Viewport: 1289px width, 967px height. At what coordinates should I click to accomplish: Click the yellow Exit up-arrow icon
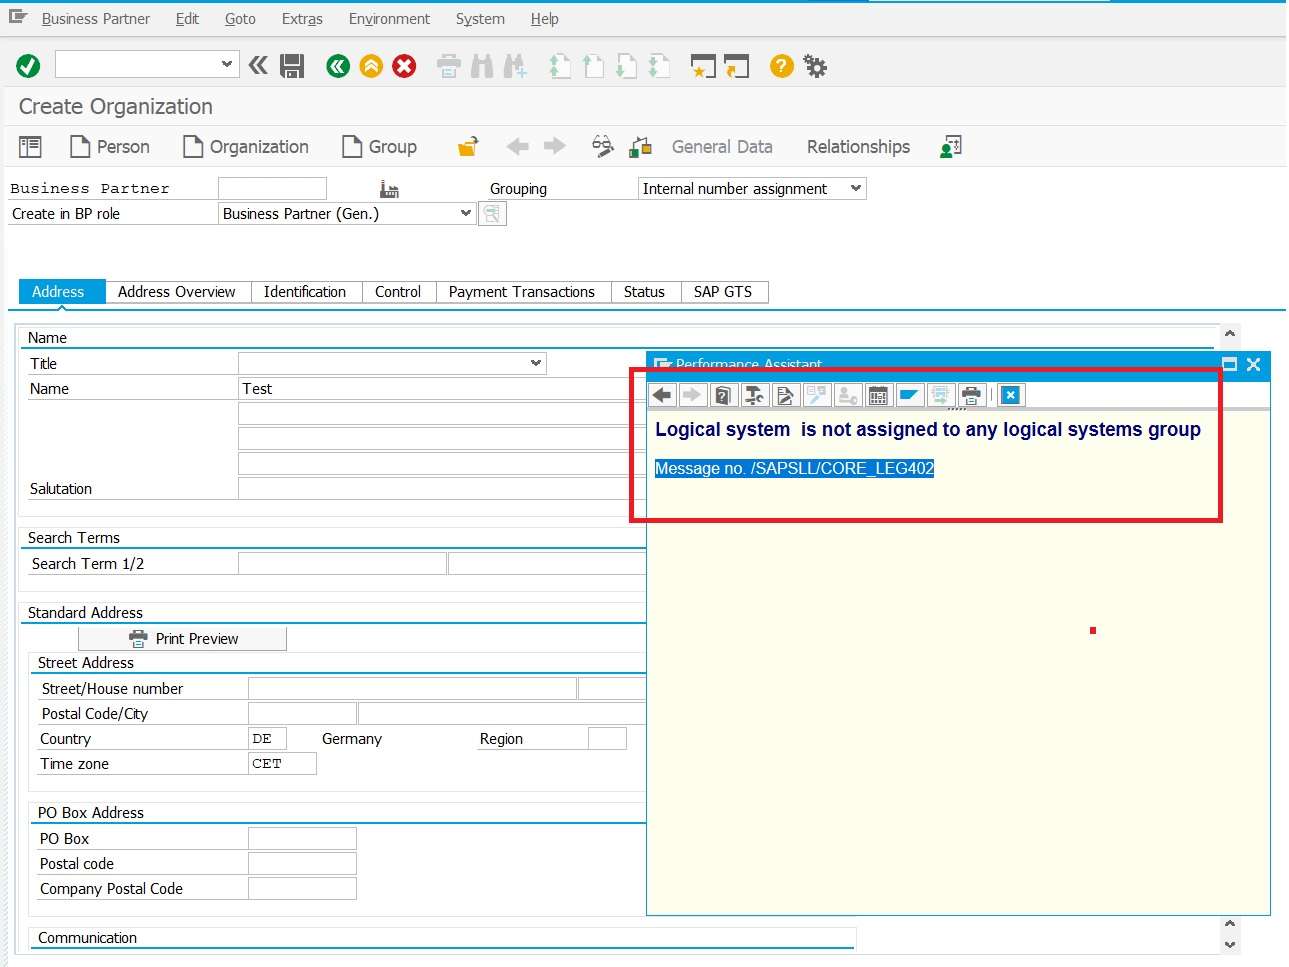371,66
